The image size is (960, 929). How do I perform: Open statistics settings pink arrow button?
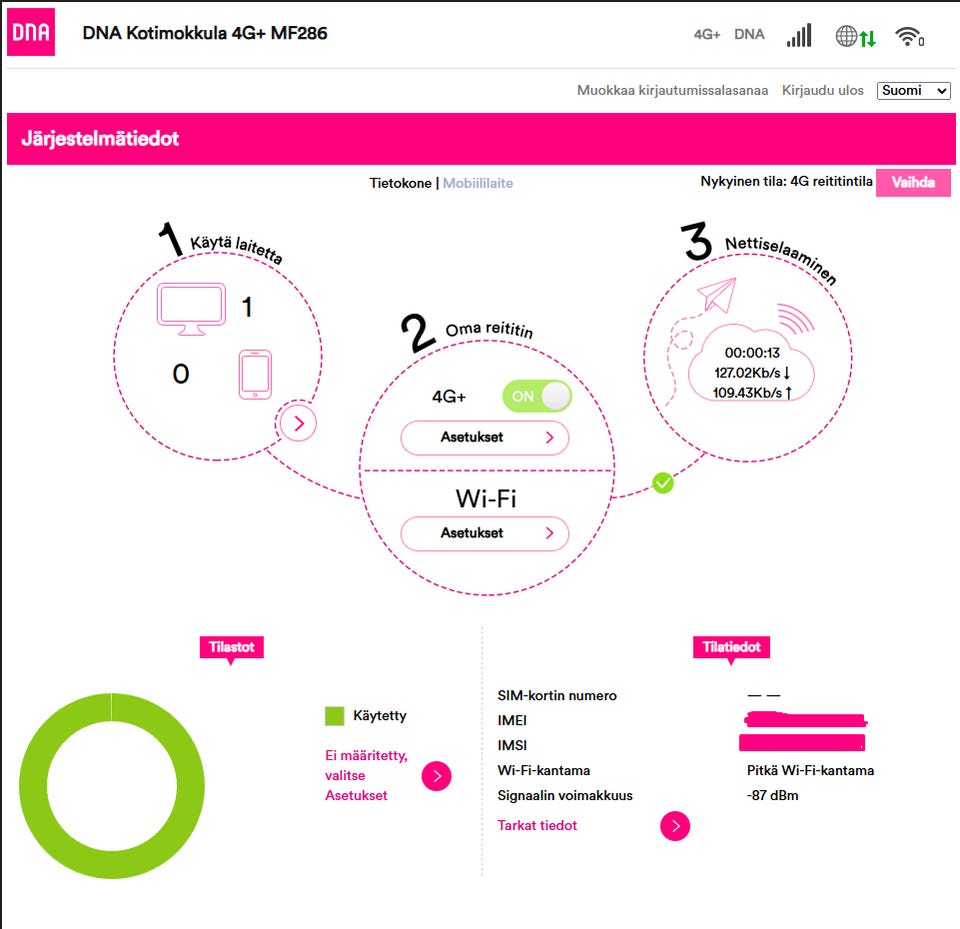[437, 776]
